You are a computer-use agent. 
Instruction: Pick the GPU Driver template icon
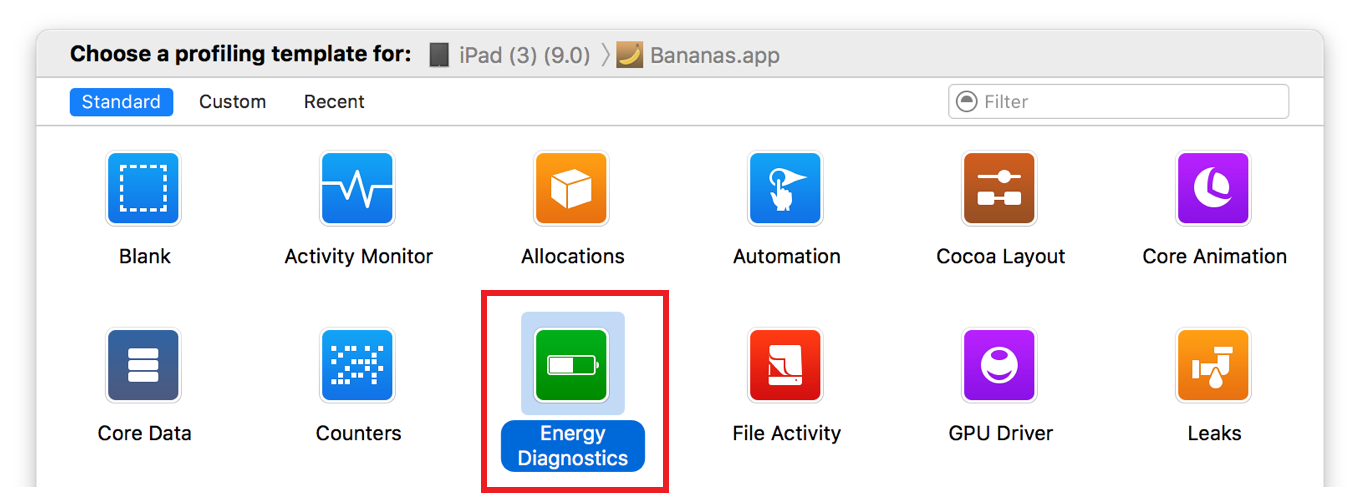pos(999,365)
